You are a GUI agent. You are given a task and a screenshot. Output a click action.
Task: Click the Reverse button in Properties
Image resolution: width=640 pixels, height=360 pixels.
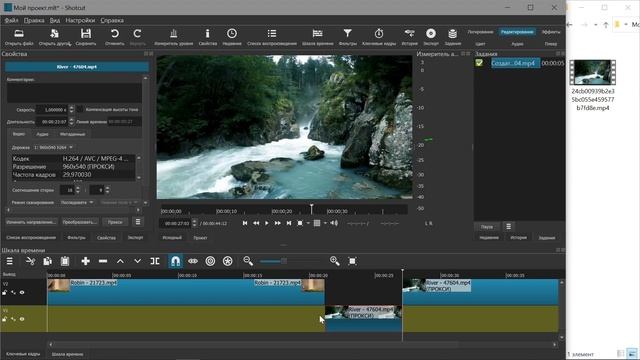[x=31, y=222]
